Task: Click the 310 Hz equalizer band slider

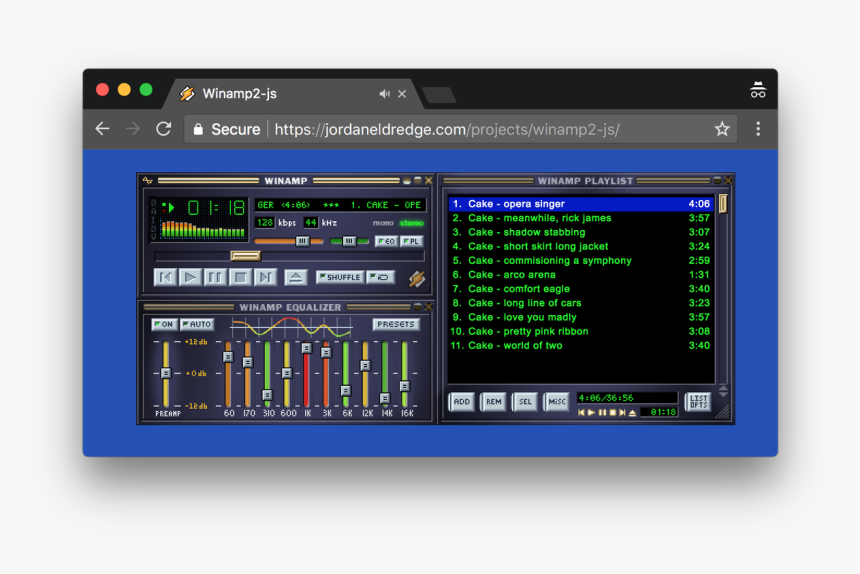Action: coord(267,395)
